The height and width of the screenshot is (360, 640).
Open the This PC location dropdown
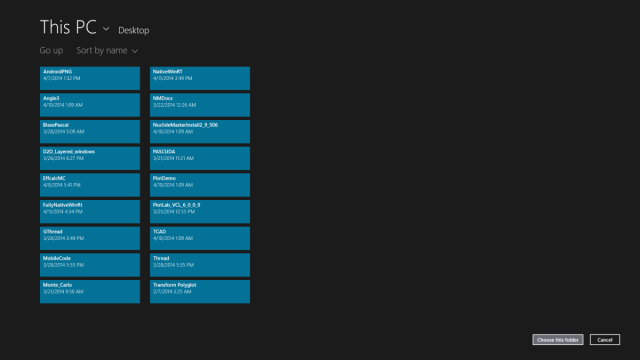tap(75, 27)
